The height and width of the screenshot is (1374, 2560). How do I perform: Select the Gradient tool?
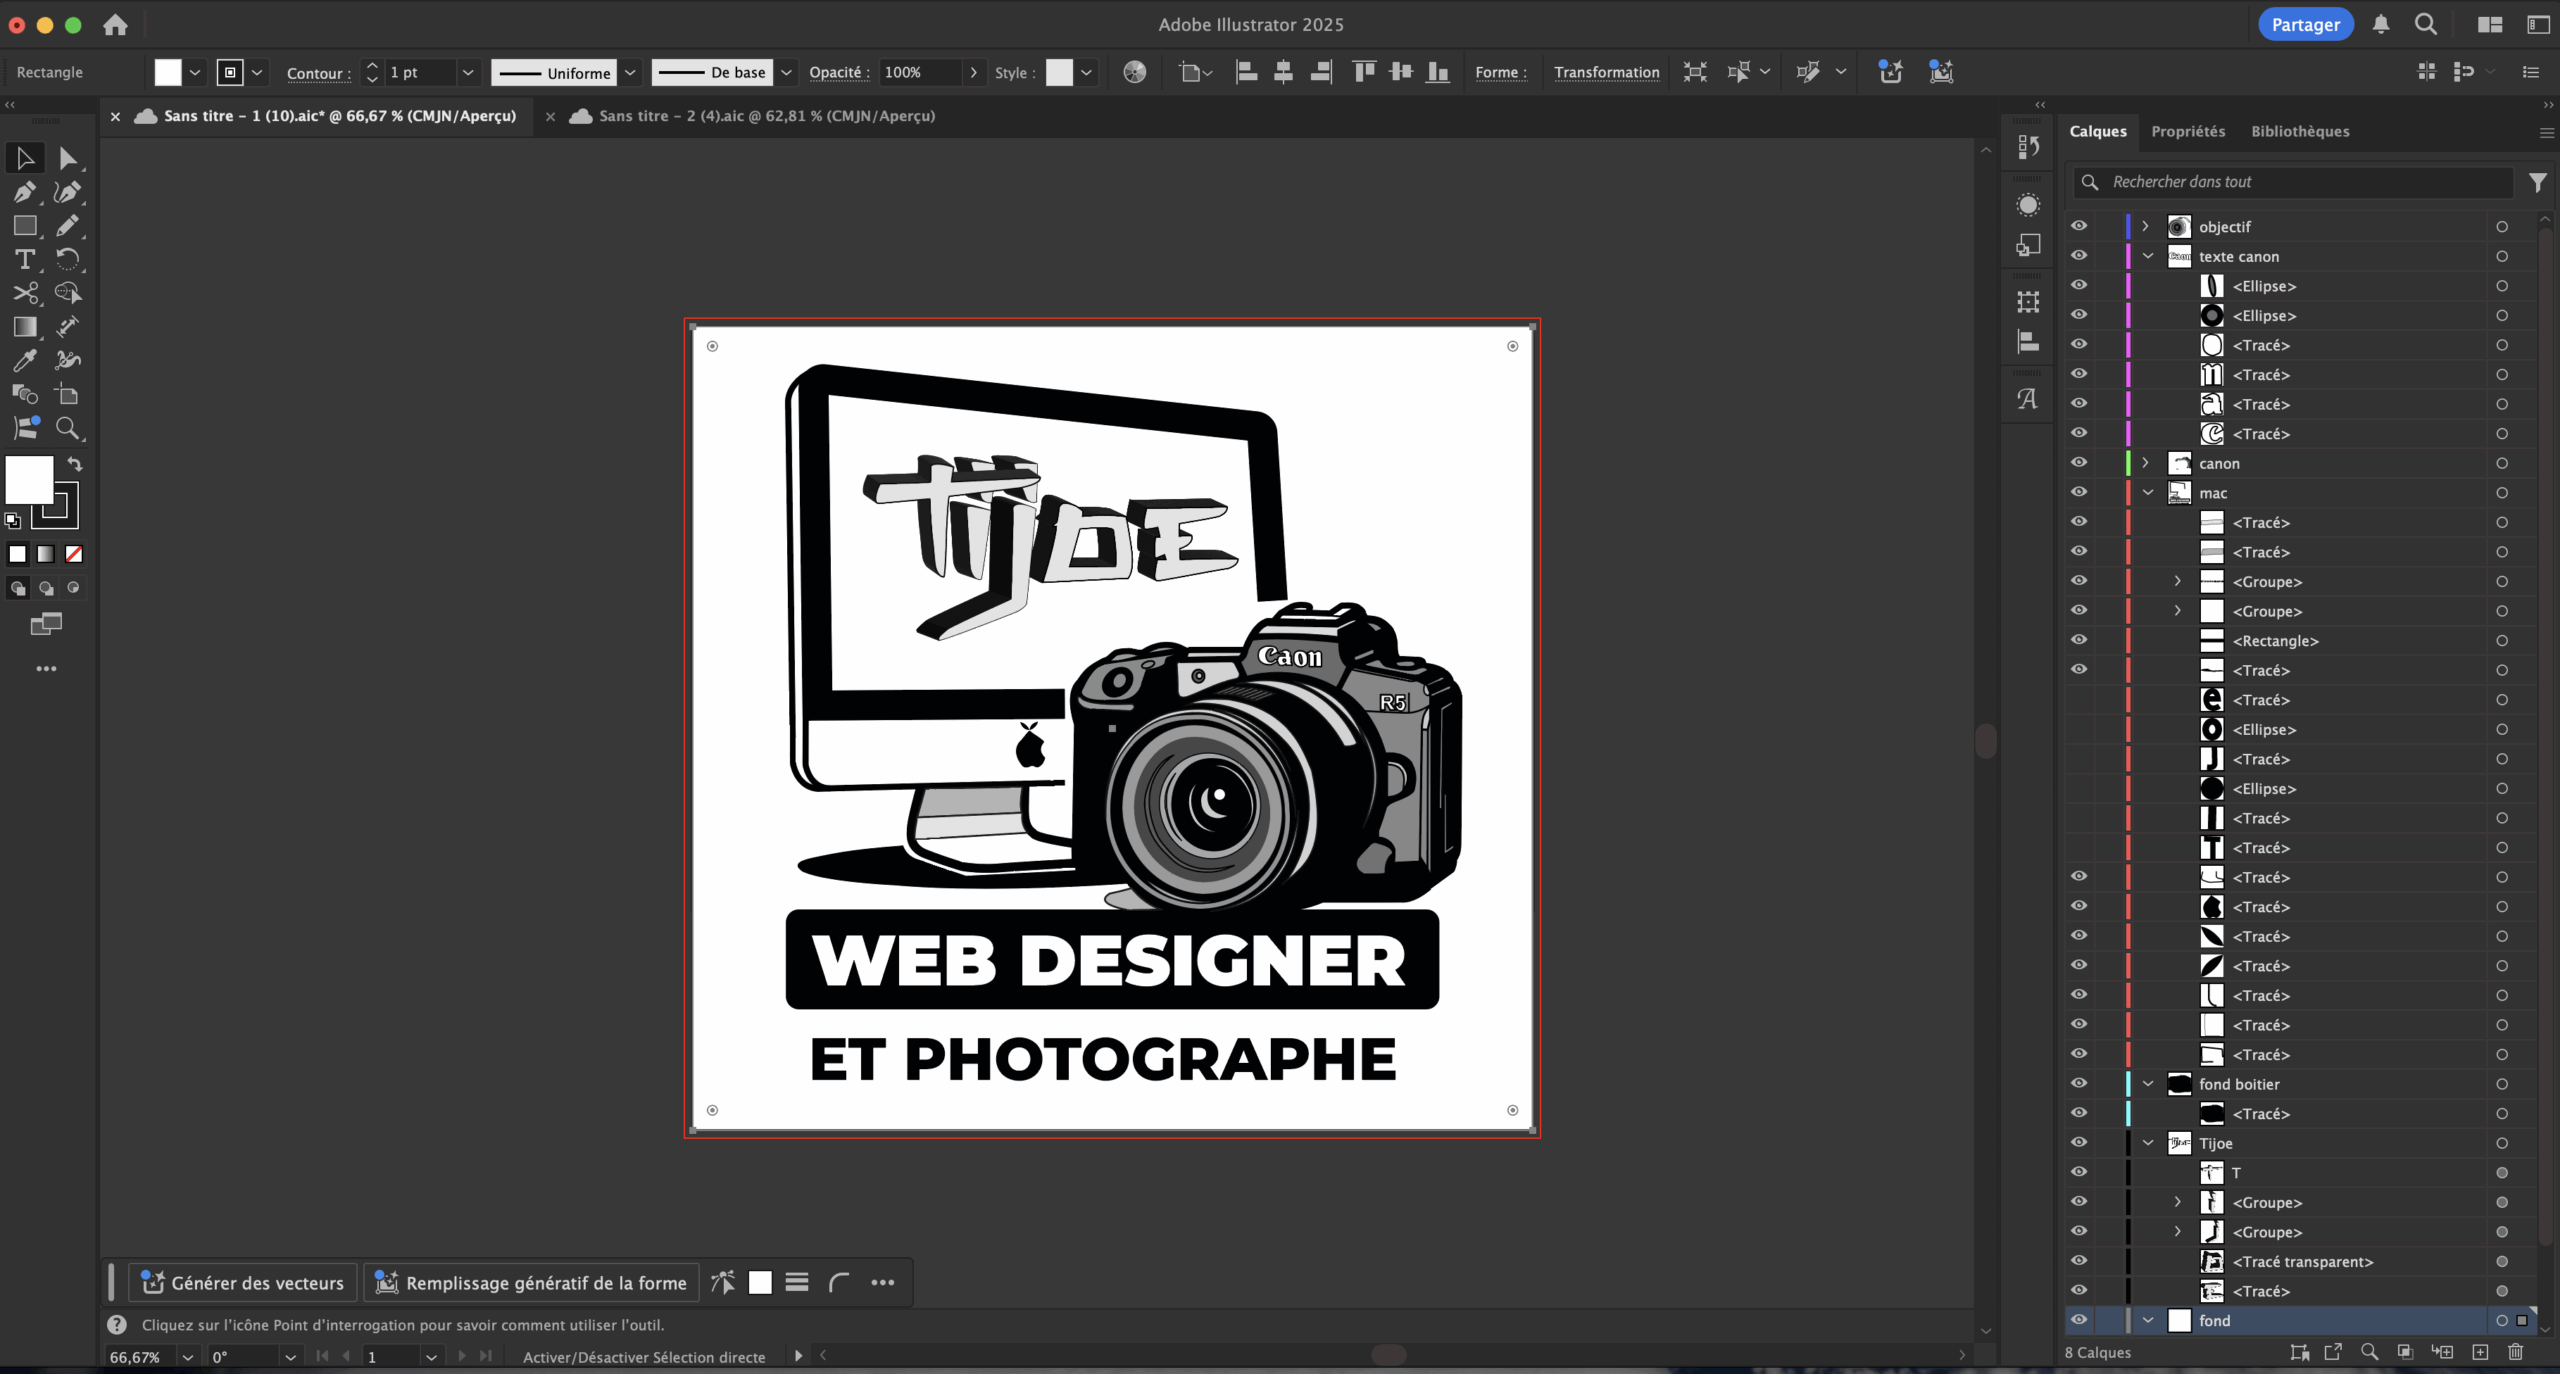(25, 327)
